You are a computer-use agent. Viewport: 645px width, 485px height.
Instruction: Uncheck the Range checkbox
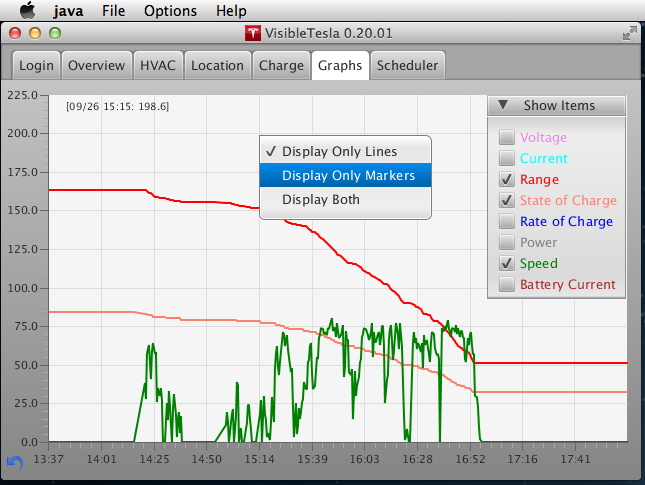507,179
